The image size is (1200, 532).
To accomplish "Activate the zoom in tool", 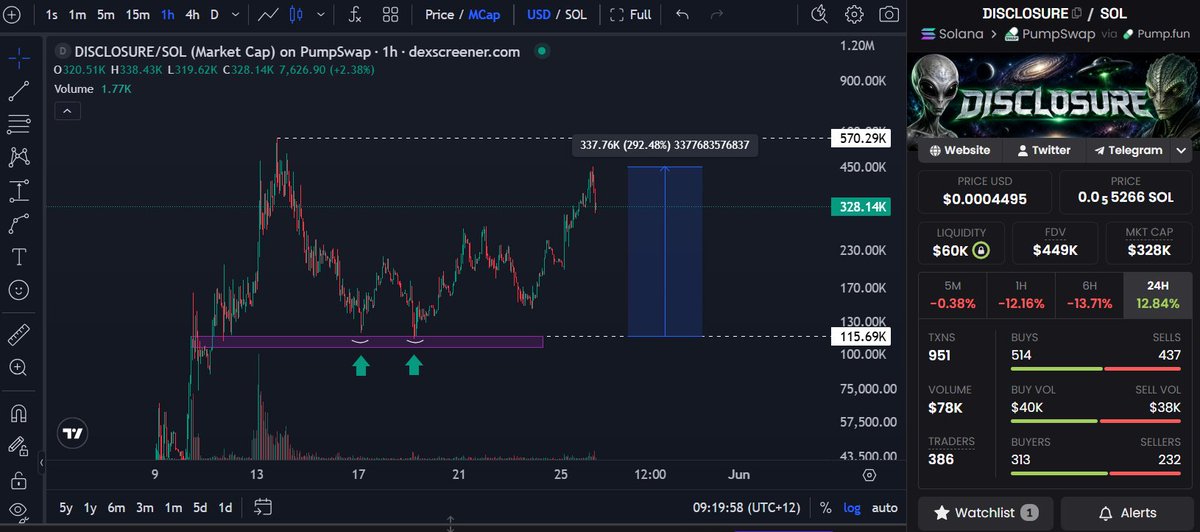I will point(19,367).
